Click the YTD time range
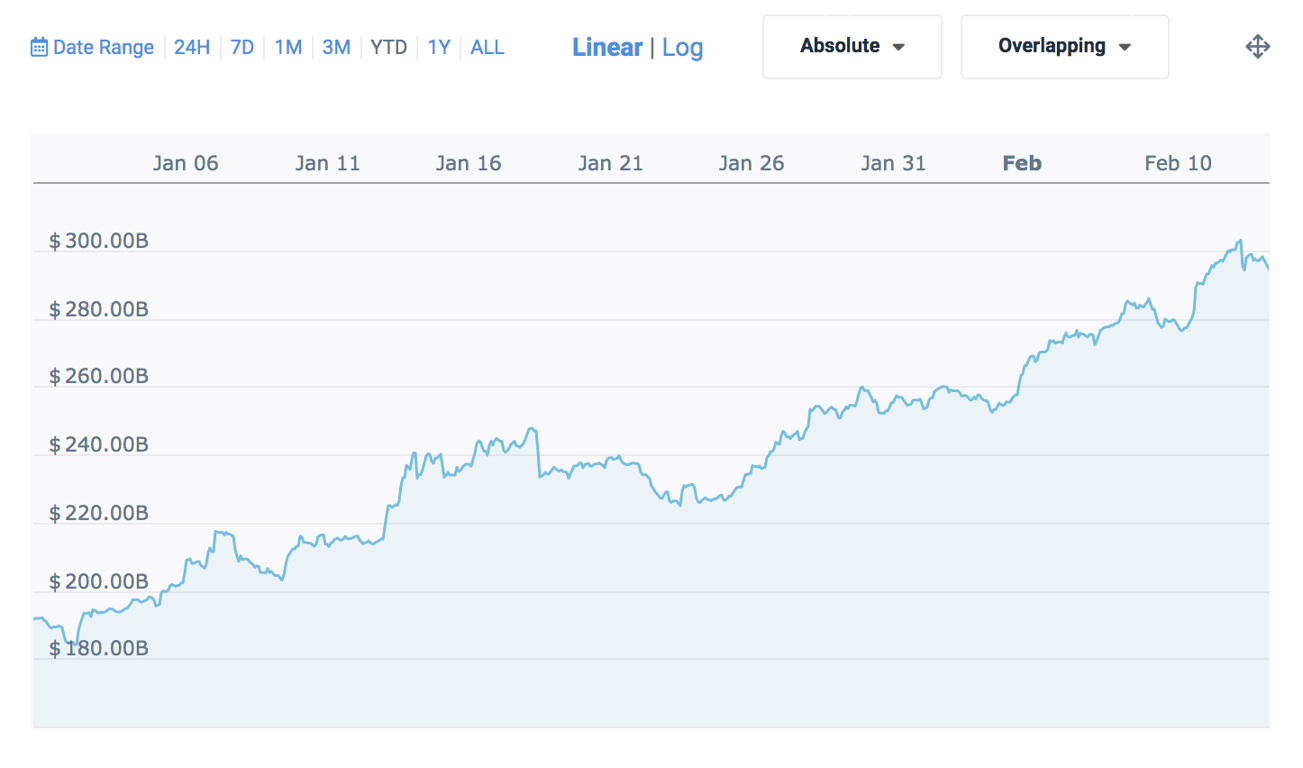The height and width of the screenshot is (768, 1303). pyautogui.click(x=388, y=47)
